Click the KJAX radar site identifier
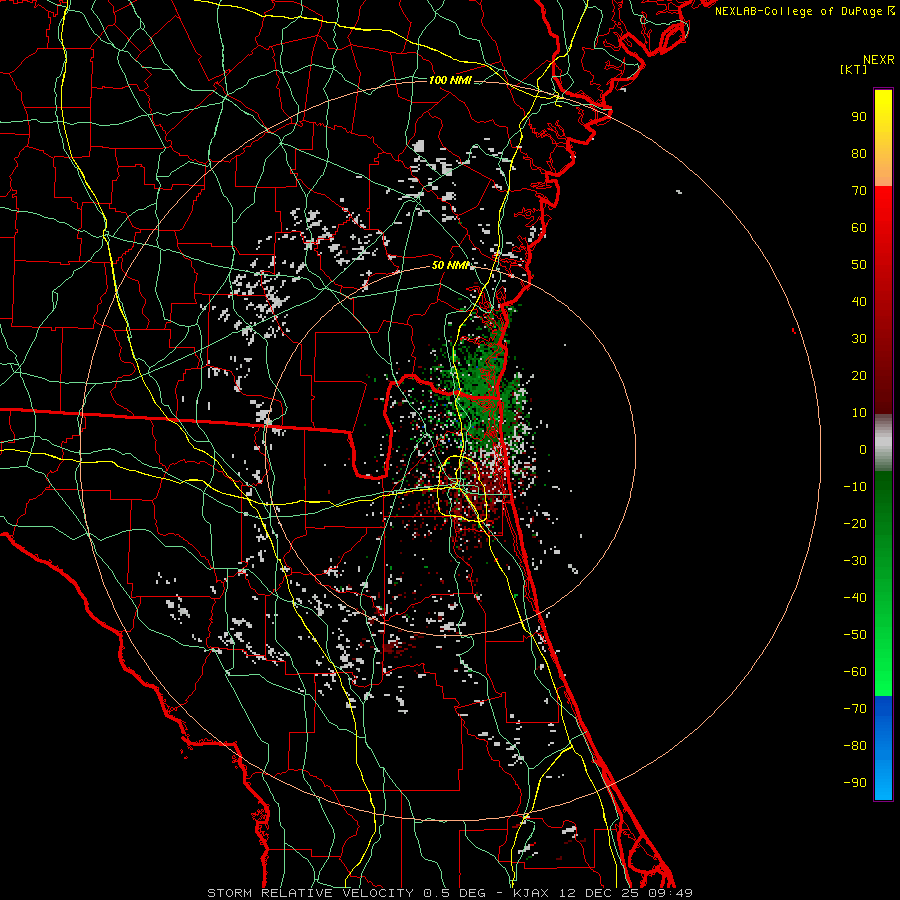This screenshot has width=900, height=900. tap(530, 893)
